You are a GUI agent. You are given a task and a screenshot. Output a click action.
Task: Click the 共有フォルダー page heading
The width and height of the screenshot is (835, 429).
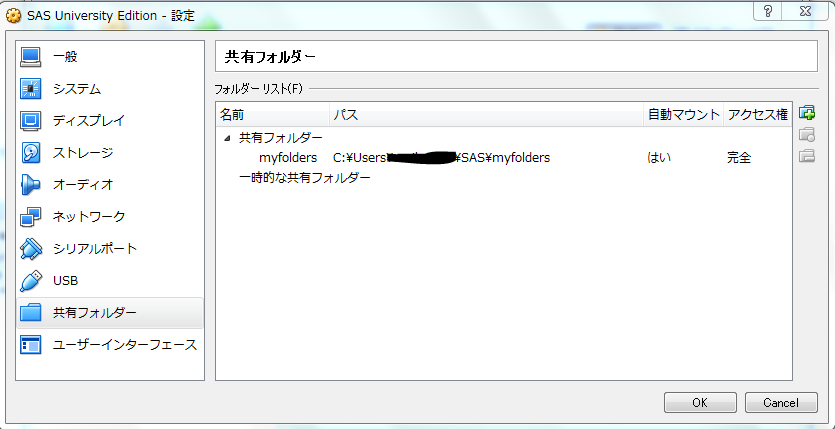(270, 57)
